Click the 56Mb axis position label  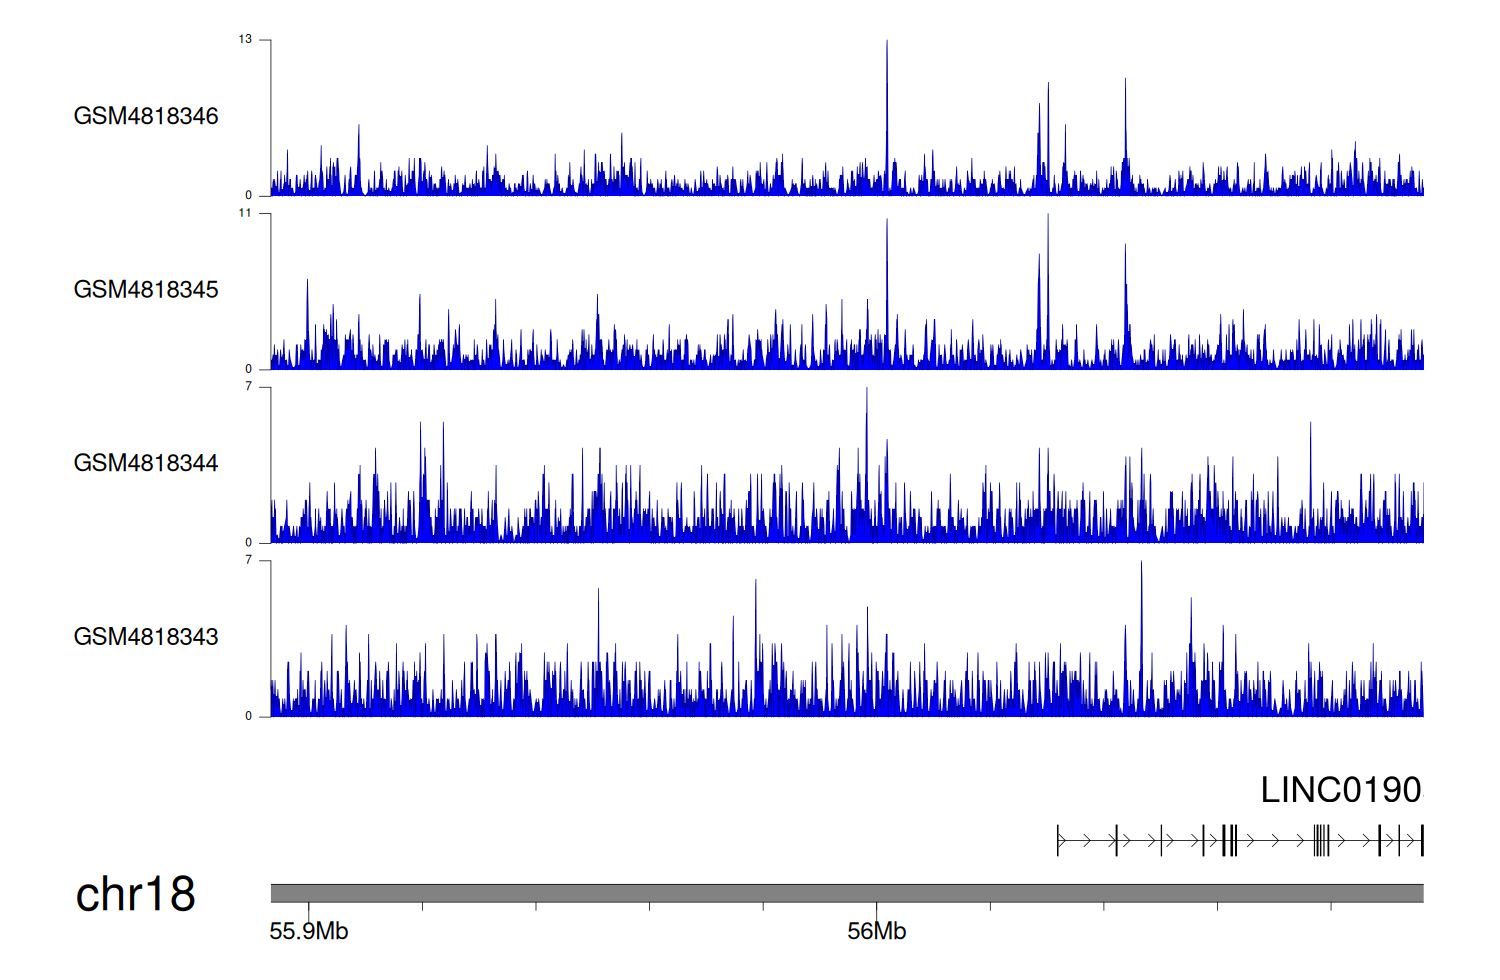point(876,932)
